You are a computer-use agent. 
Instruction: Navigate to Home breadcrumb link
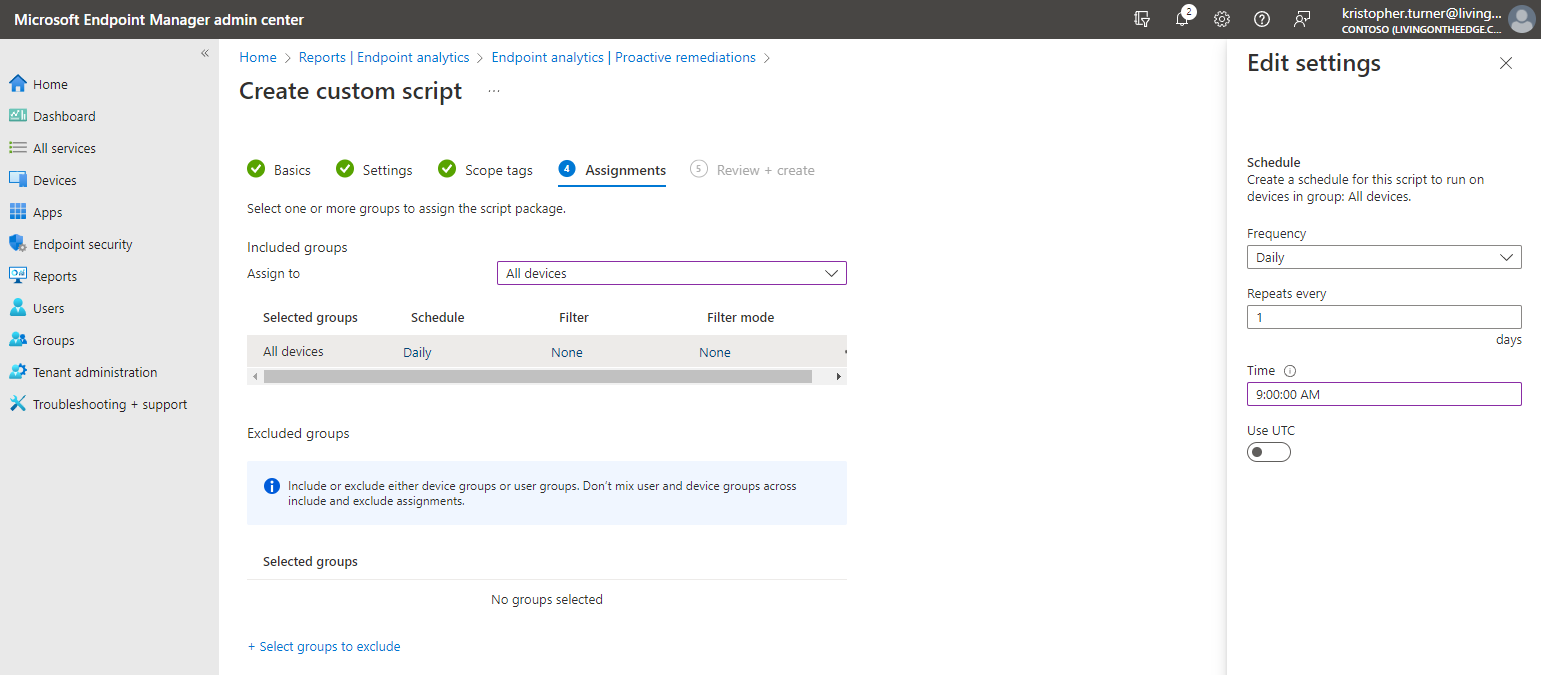click(258, 57)
